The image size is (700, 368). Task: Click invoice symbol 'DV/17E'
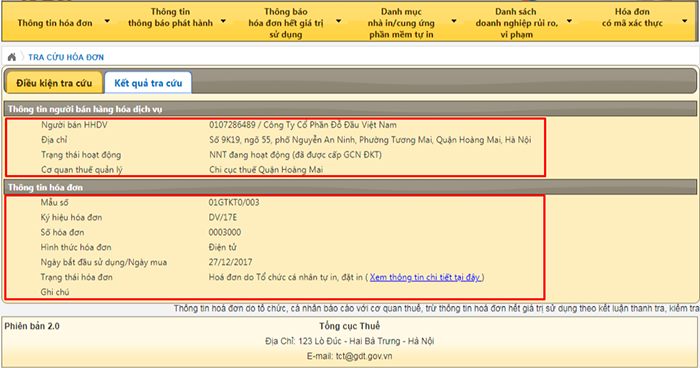[223, 217]
